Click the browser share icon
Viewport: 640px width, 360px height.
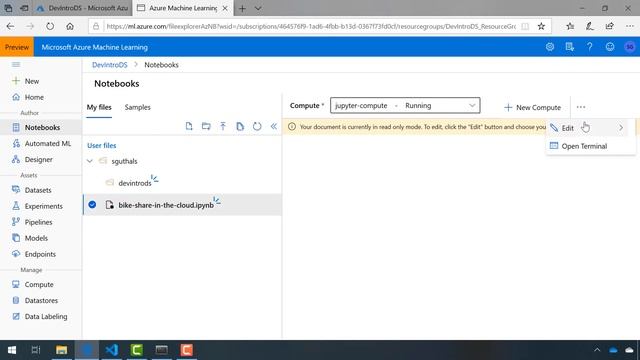click(x=610, y=26)
